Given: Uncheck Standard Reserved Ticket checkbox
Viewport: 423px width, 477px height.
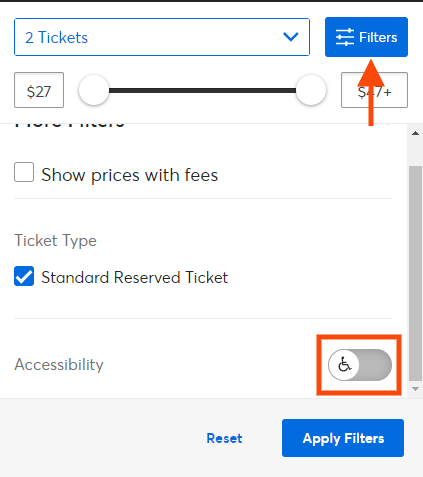Looking at the screenshot, I should (x=24, y=276).
